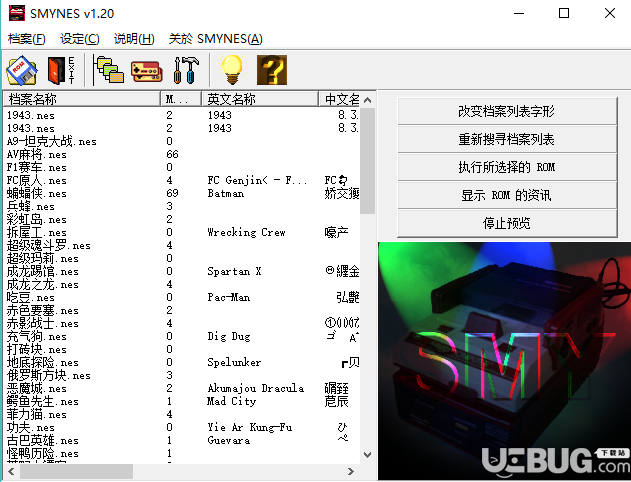Open the 档案(F) menu

(27, 39)
